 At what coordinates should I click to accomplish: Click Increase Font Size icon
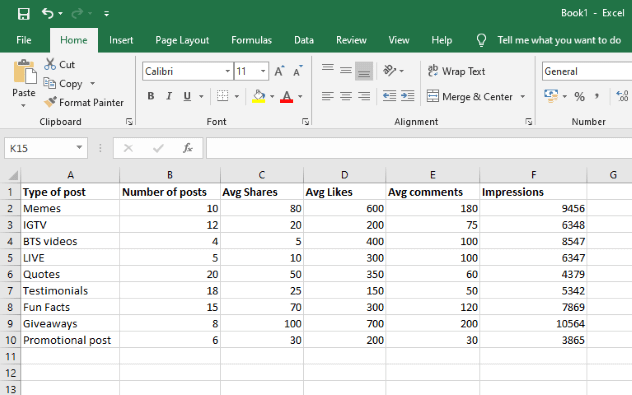point(279,71)
